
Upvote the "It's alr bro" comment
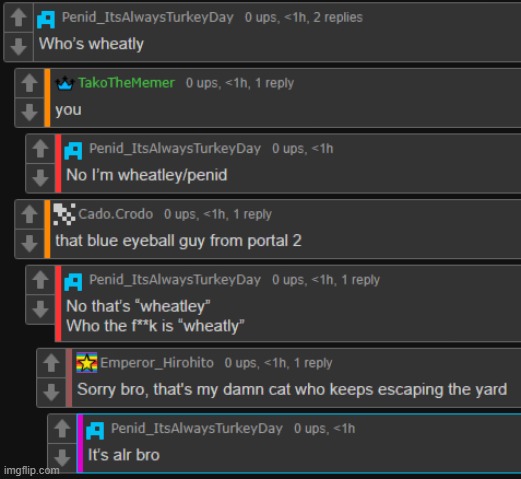pyautogui.click(x=62, y=428)
